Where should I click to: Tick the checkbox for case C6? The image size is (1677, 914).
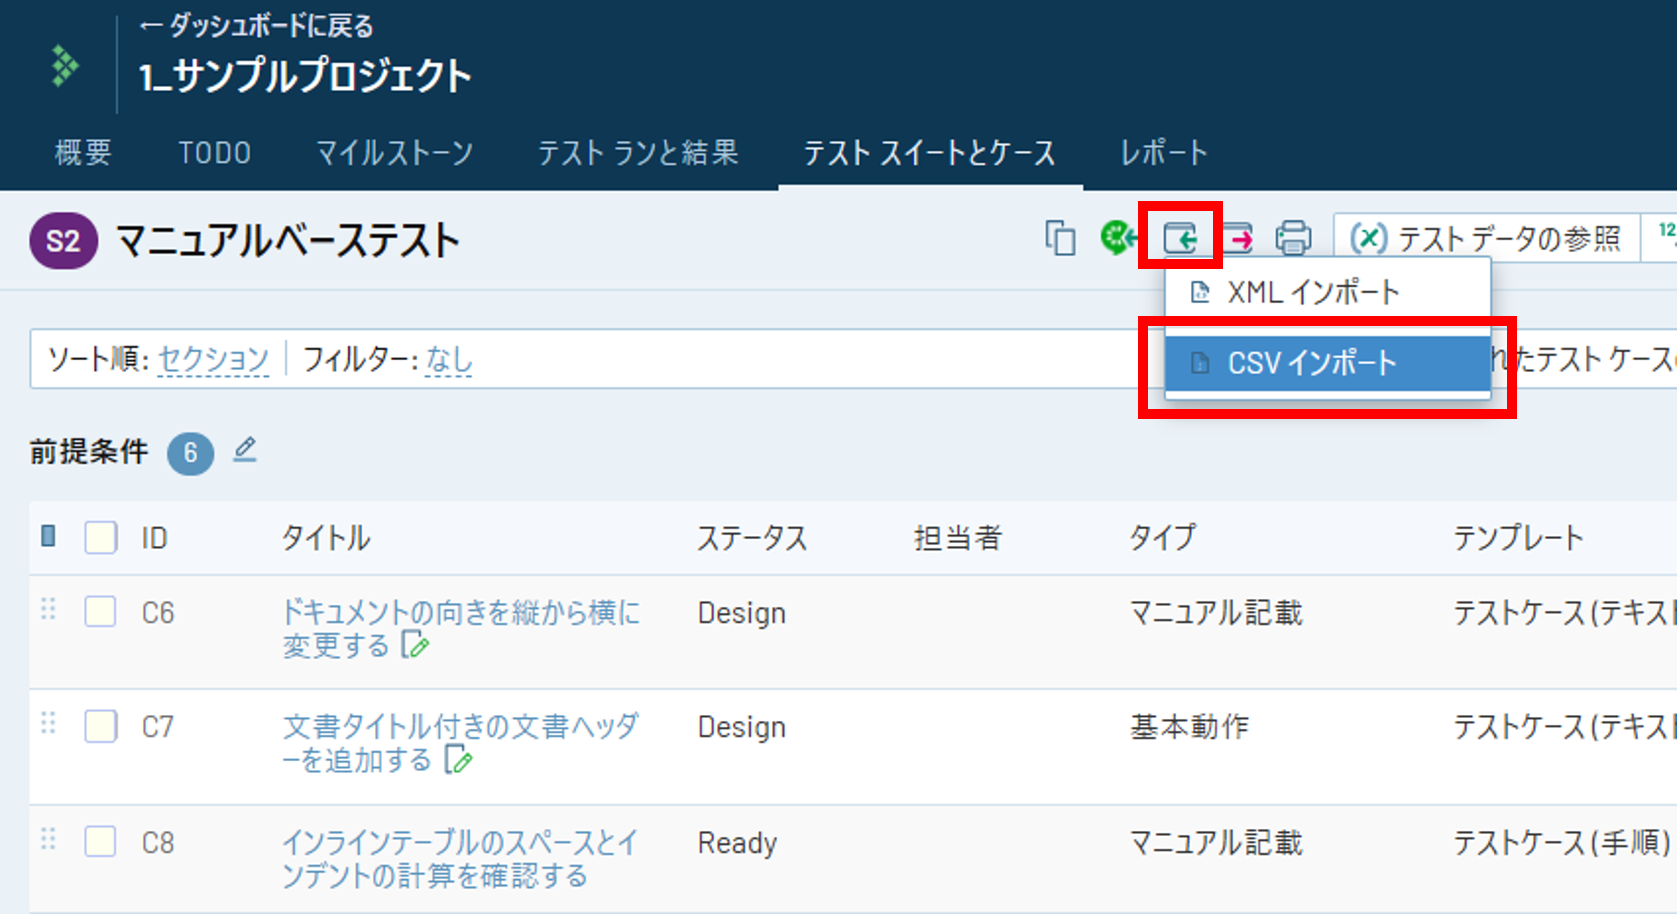(x=100, y=611)
